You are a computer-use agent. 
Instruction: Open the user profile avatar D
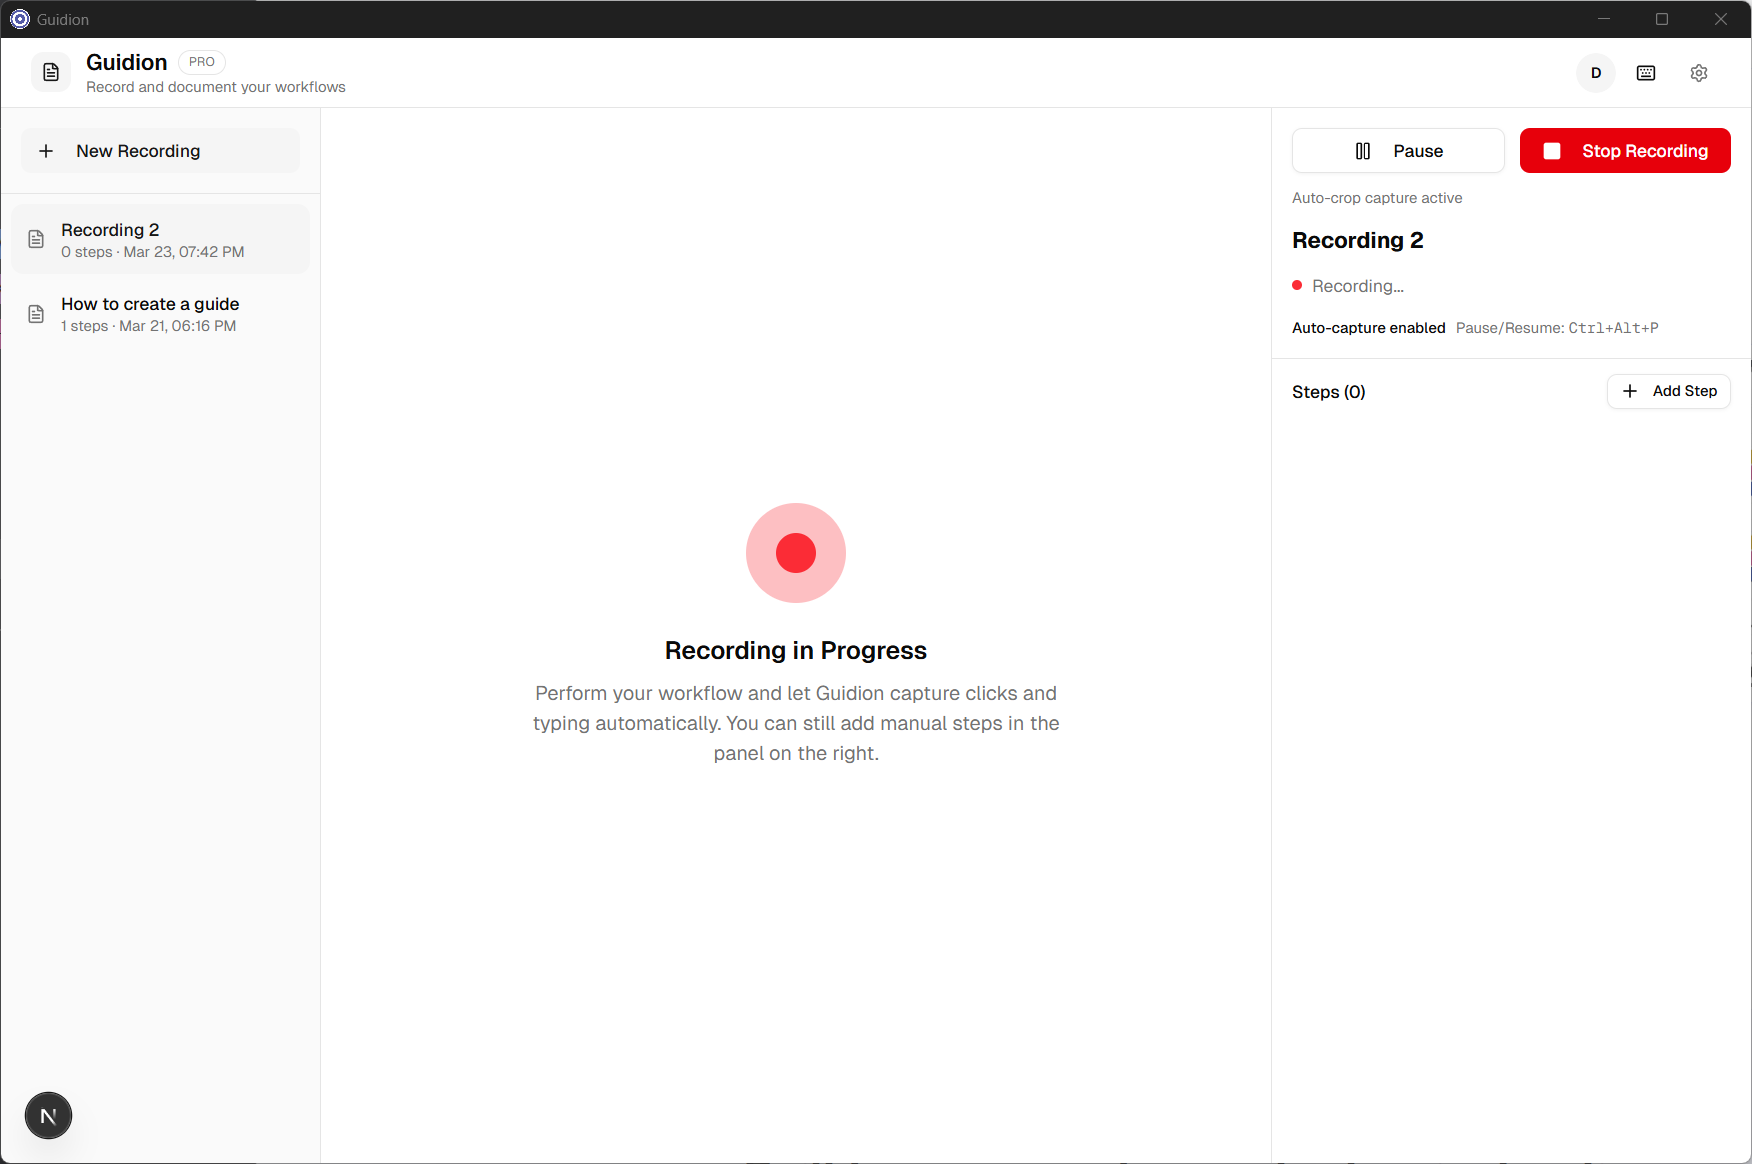tap(1596, 73)
